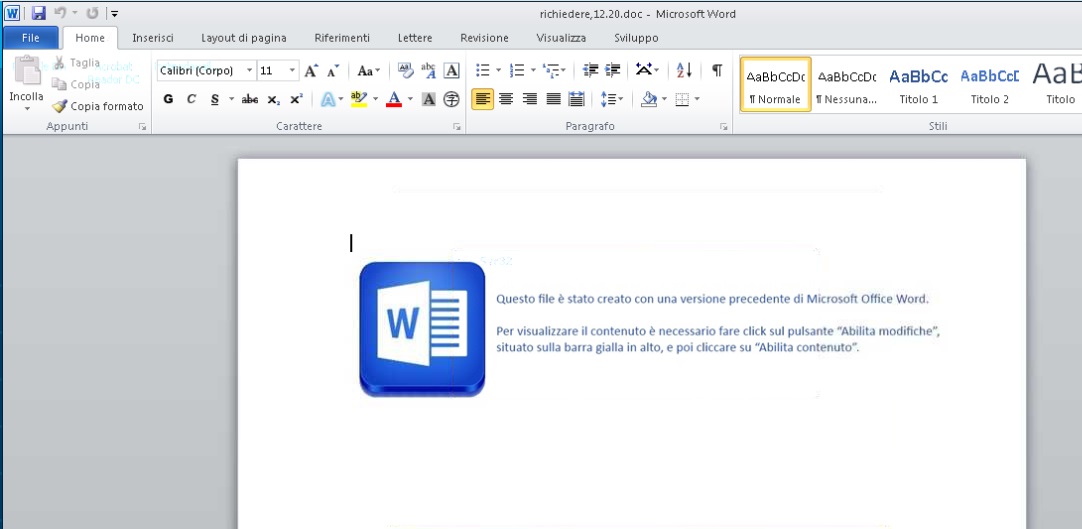1082x529 pixels.
Task: Toggle subscript x₂ button
Action: pyautogui.click(x=273, y=99)
